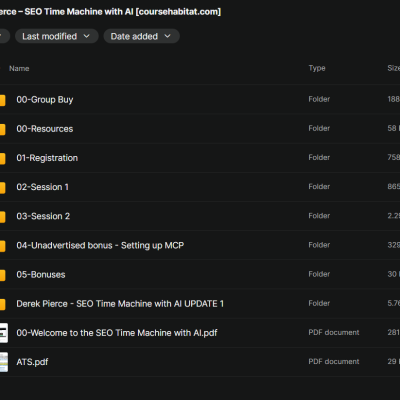The image size is (400, 400).
Task: Click Folder type cell in 02-Session 1 row
Action: [319, 187]
